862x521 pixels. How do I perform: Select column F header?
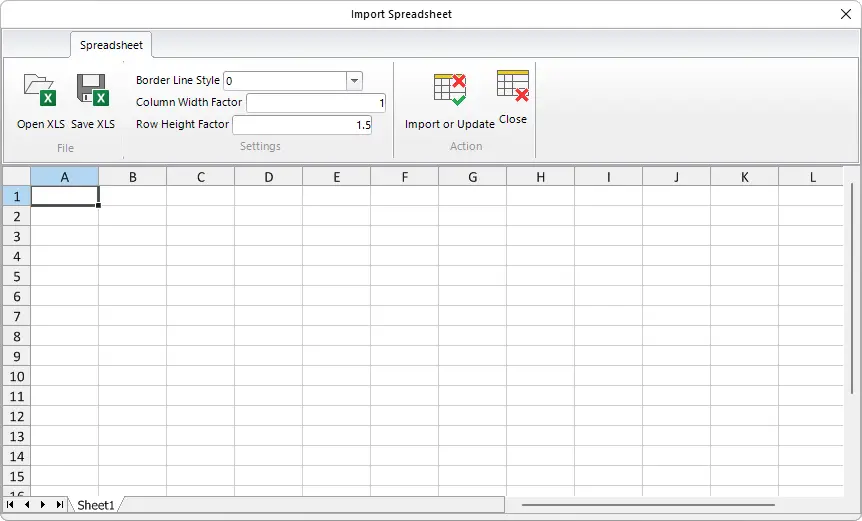pyautogui.click(x=405, y=177)
